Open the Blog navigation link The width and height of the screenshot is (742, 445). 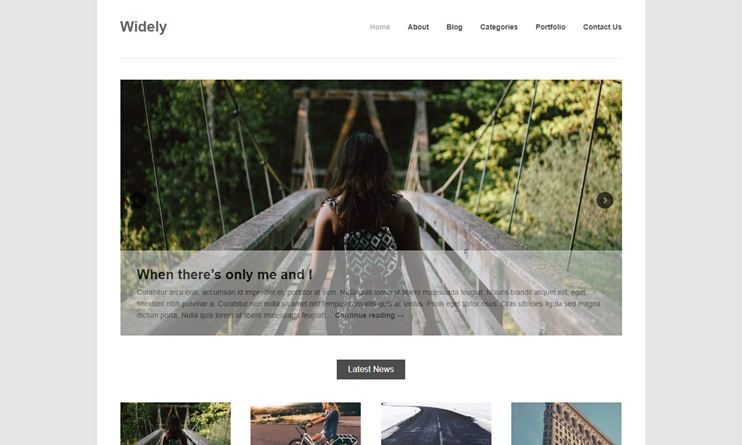[454, 27]
